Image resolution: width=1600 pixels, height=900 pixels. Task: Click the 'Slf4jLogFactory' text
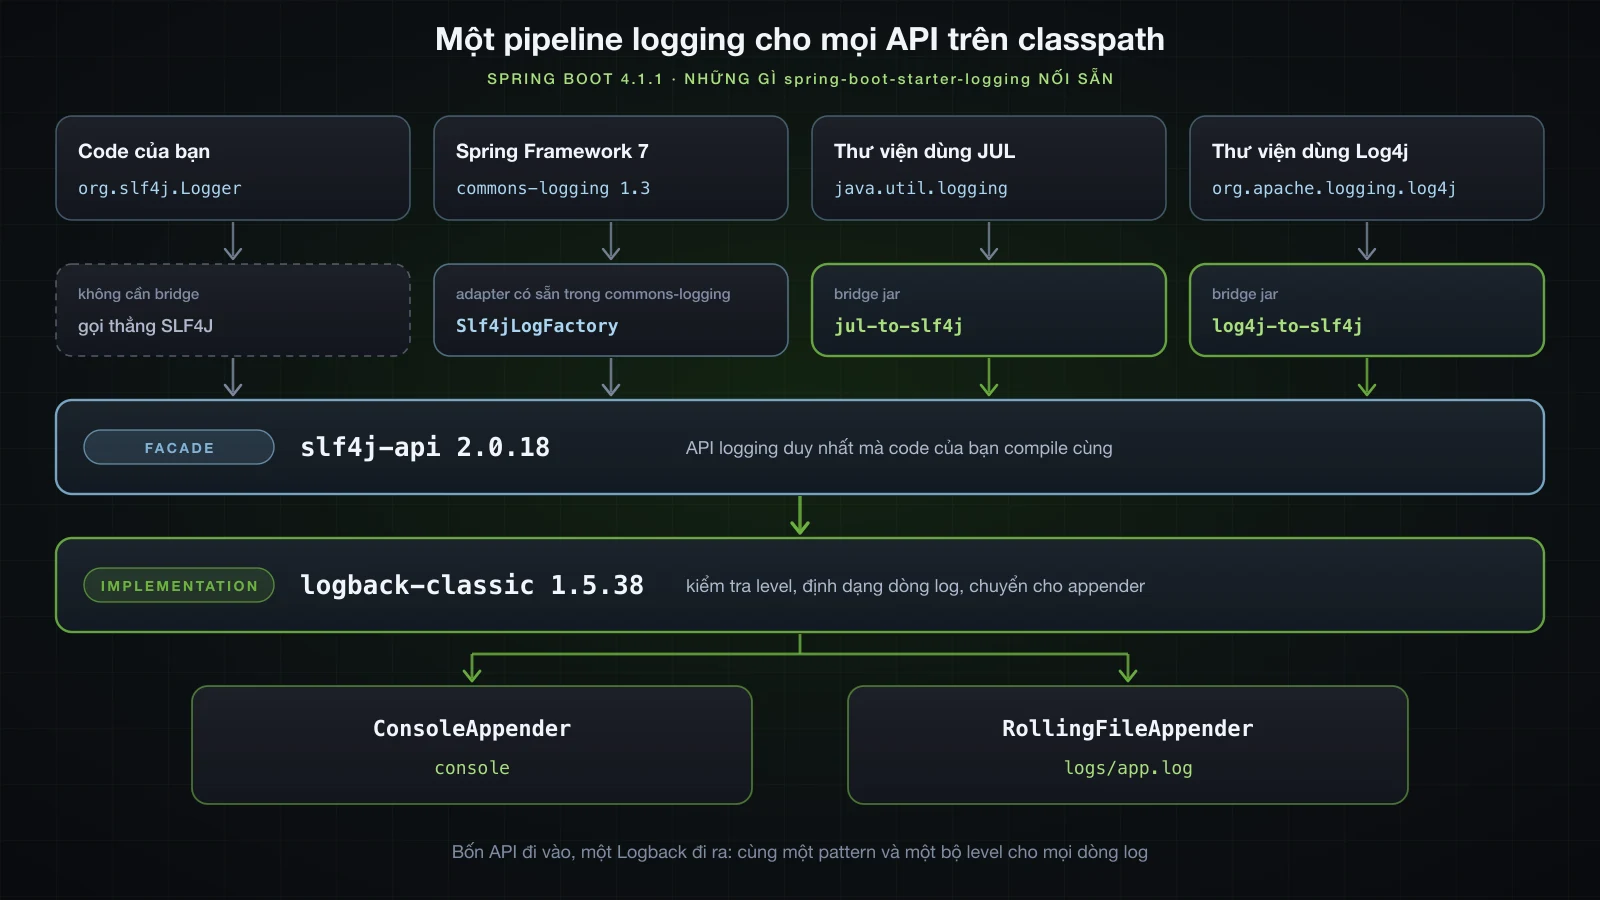pos(537,326)
